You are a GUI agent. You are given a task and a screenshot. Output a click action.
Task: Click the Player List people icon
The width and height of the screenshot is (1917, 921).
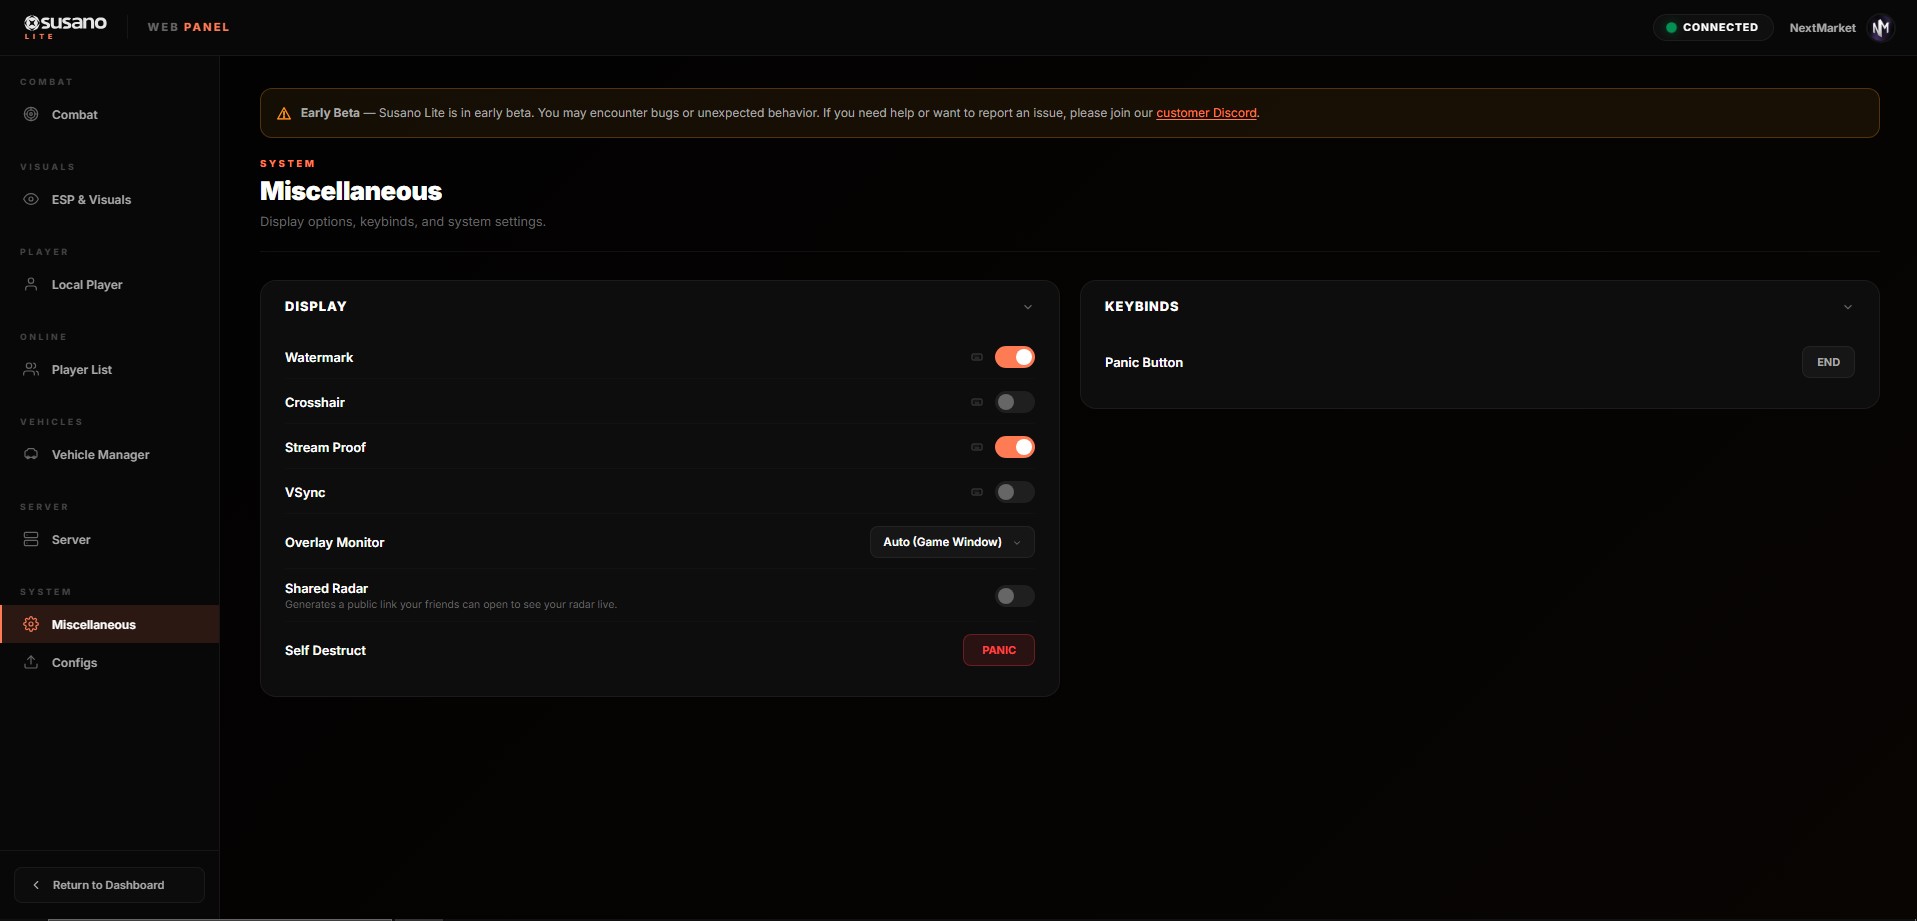point(31,369)
